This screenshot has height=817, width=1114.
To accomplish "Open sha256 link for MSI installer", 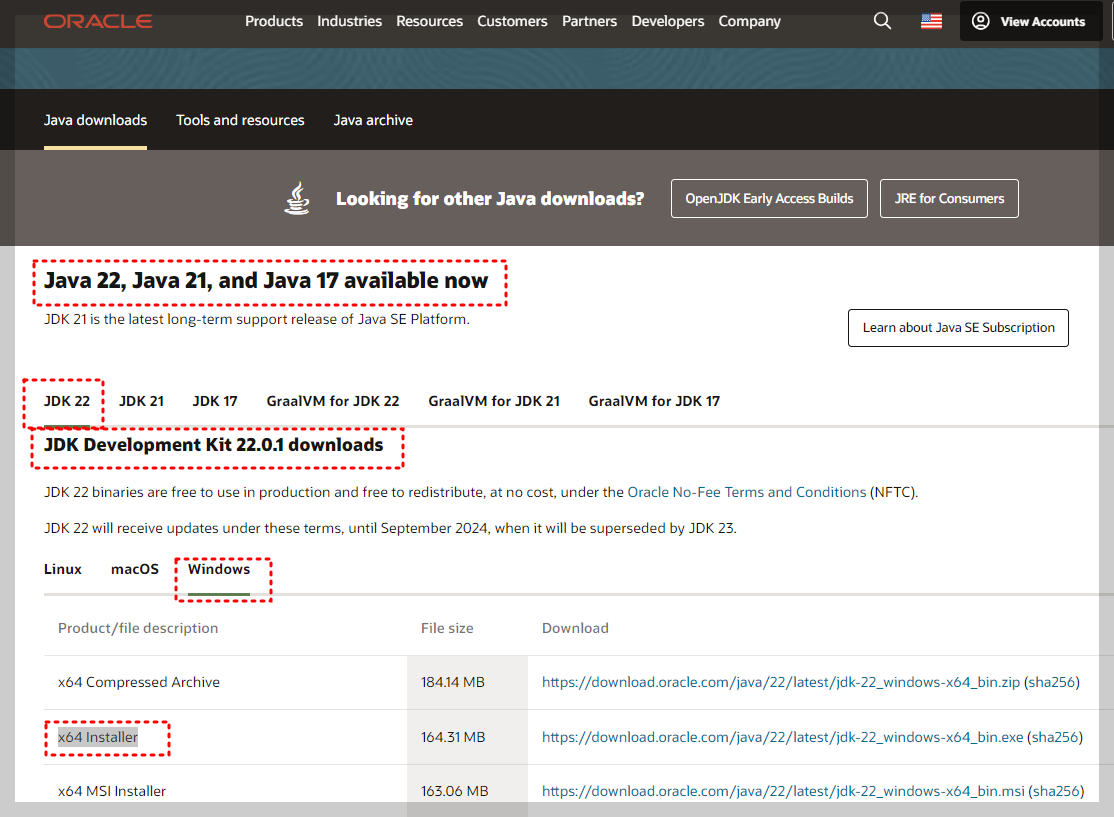I will 1056,791.
